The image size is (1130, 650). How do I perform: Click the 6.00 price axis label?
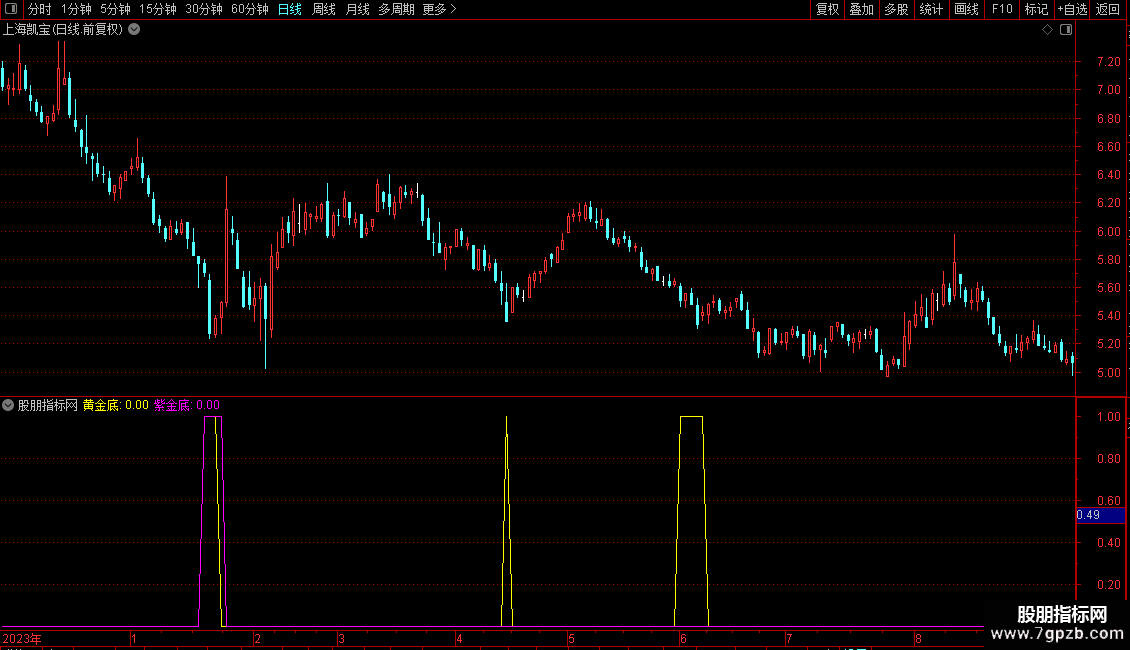tap(1108, 231)
